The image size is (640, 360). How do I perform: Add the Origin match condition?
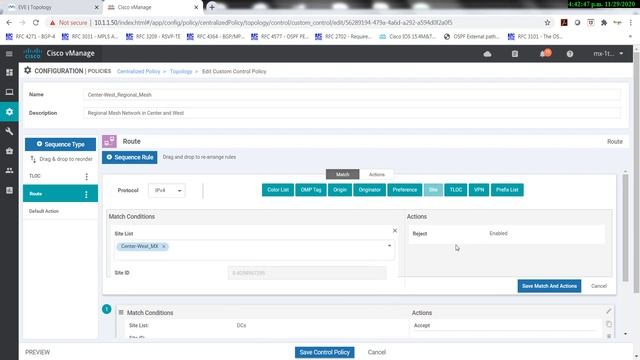[340, 190]
